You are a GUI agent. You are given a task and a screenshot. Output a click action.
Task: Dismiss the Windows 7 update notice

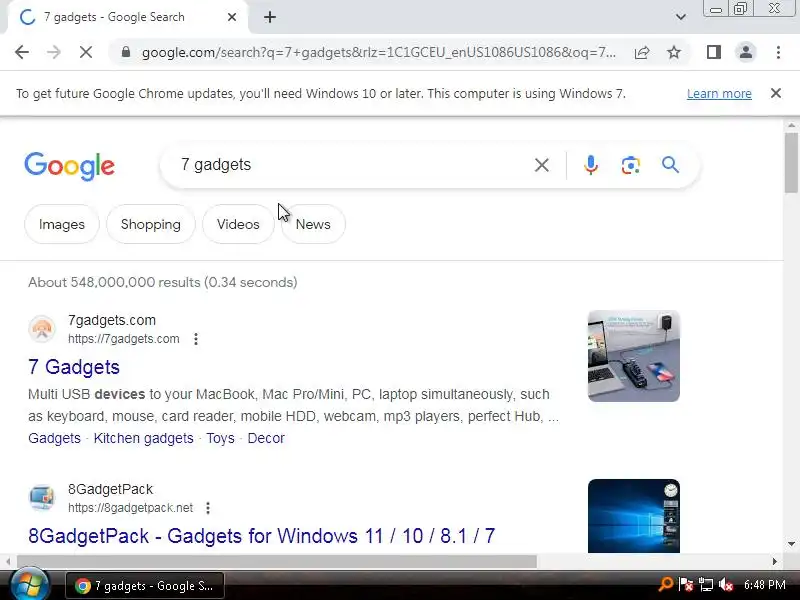(776, 93)
